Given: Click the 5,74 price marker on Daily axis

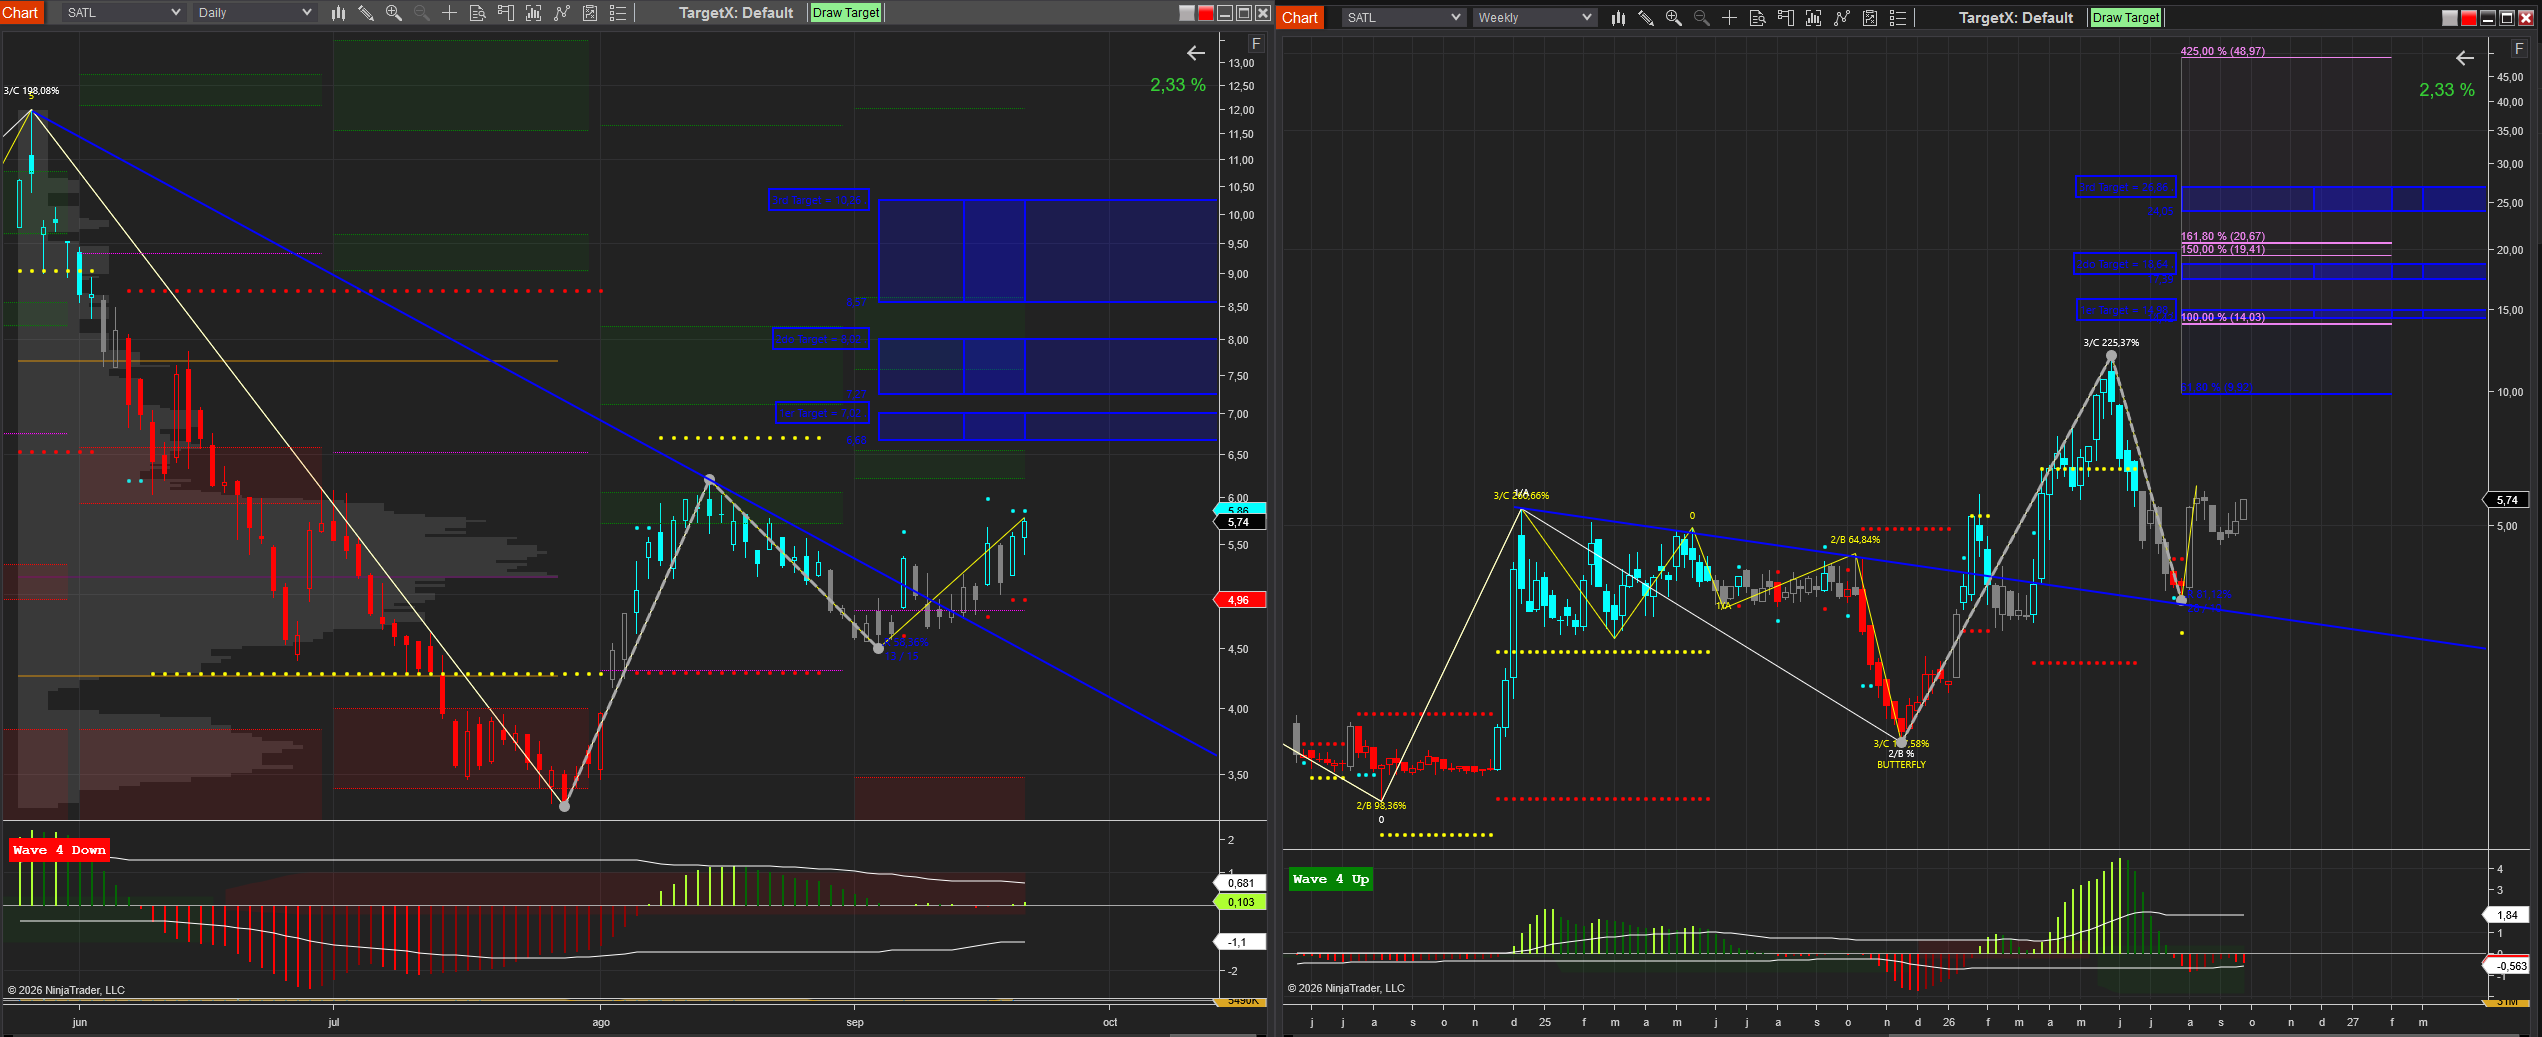Looking at the screenshot, I should pos(1239,522).
